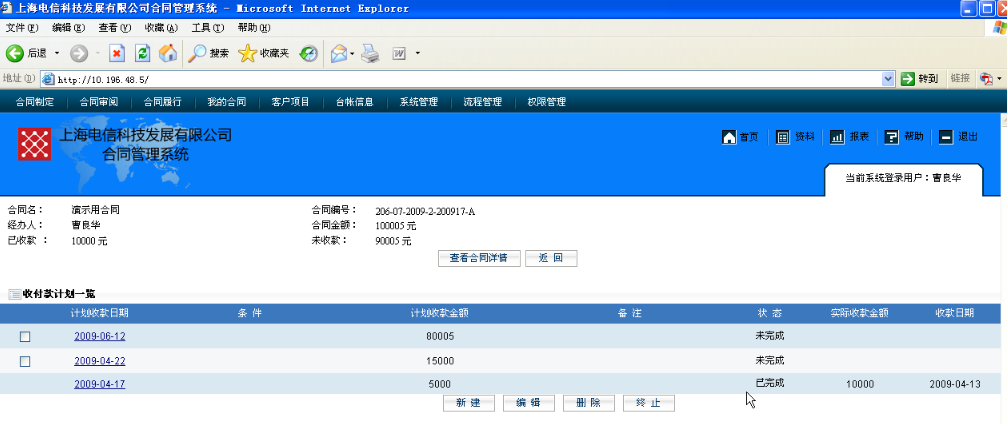
Task: Open the 收藏夹 favorites star button
Action: click(263, 53)
